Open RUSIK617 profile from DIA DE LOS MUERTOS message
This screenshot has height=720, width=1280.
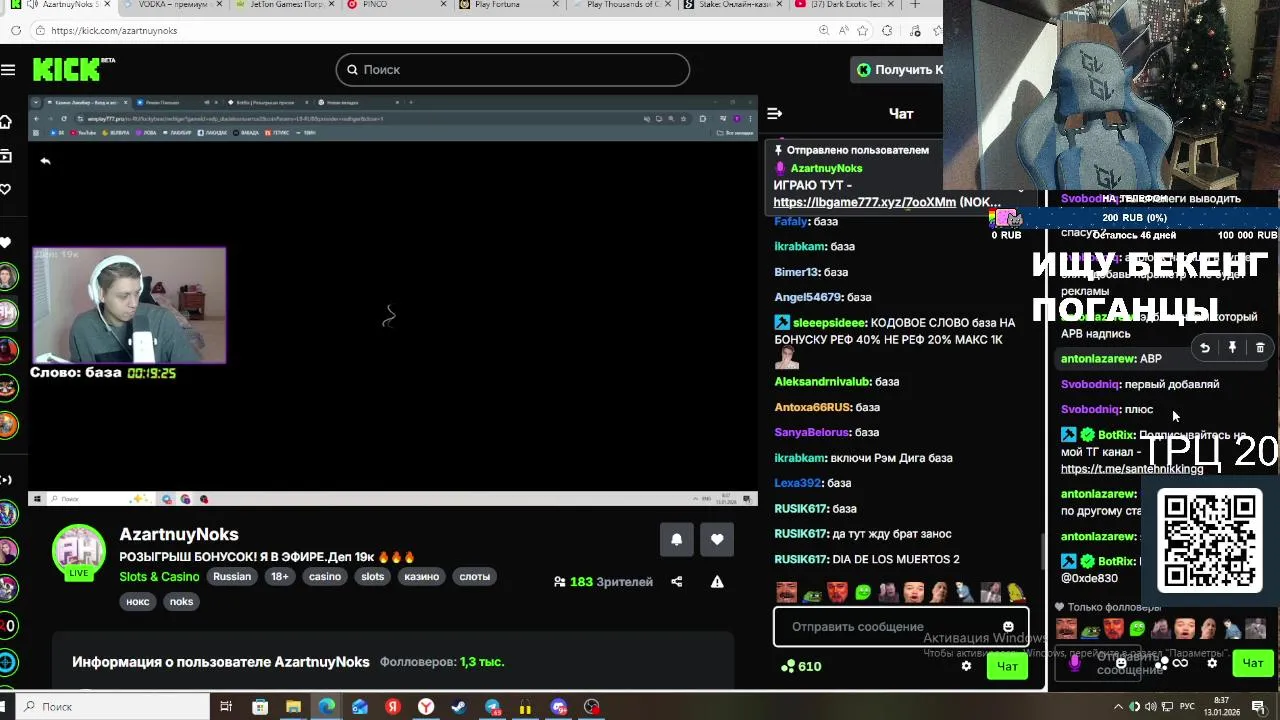coord(801,559)
